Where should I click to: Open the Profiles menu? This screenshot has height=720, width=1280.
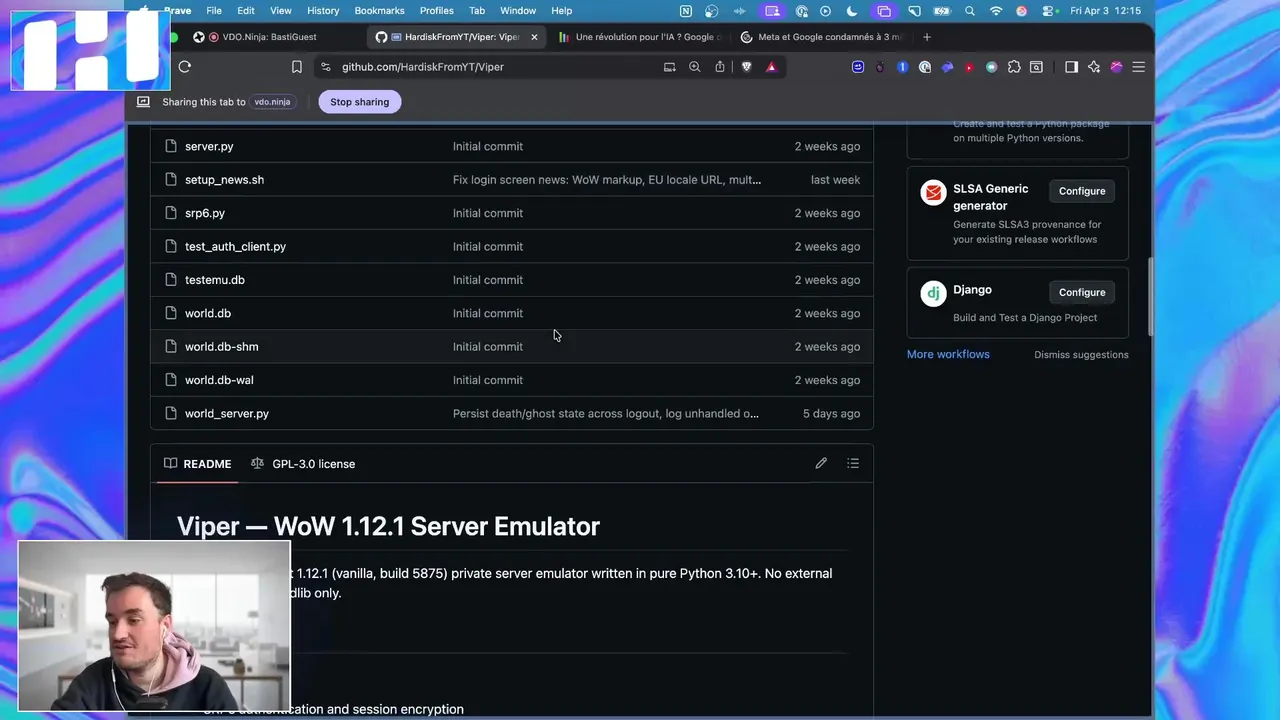pyautogui.click(x=437, y=11)
